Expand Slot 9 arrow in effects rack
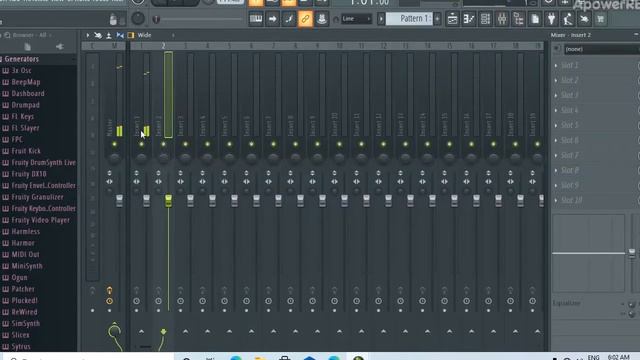640x360 pixels. click(x=556, y=185)
